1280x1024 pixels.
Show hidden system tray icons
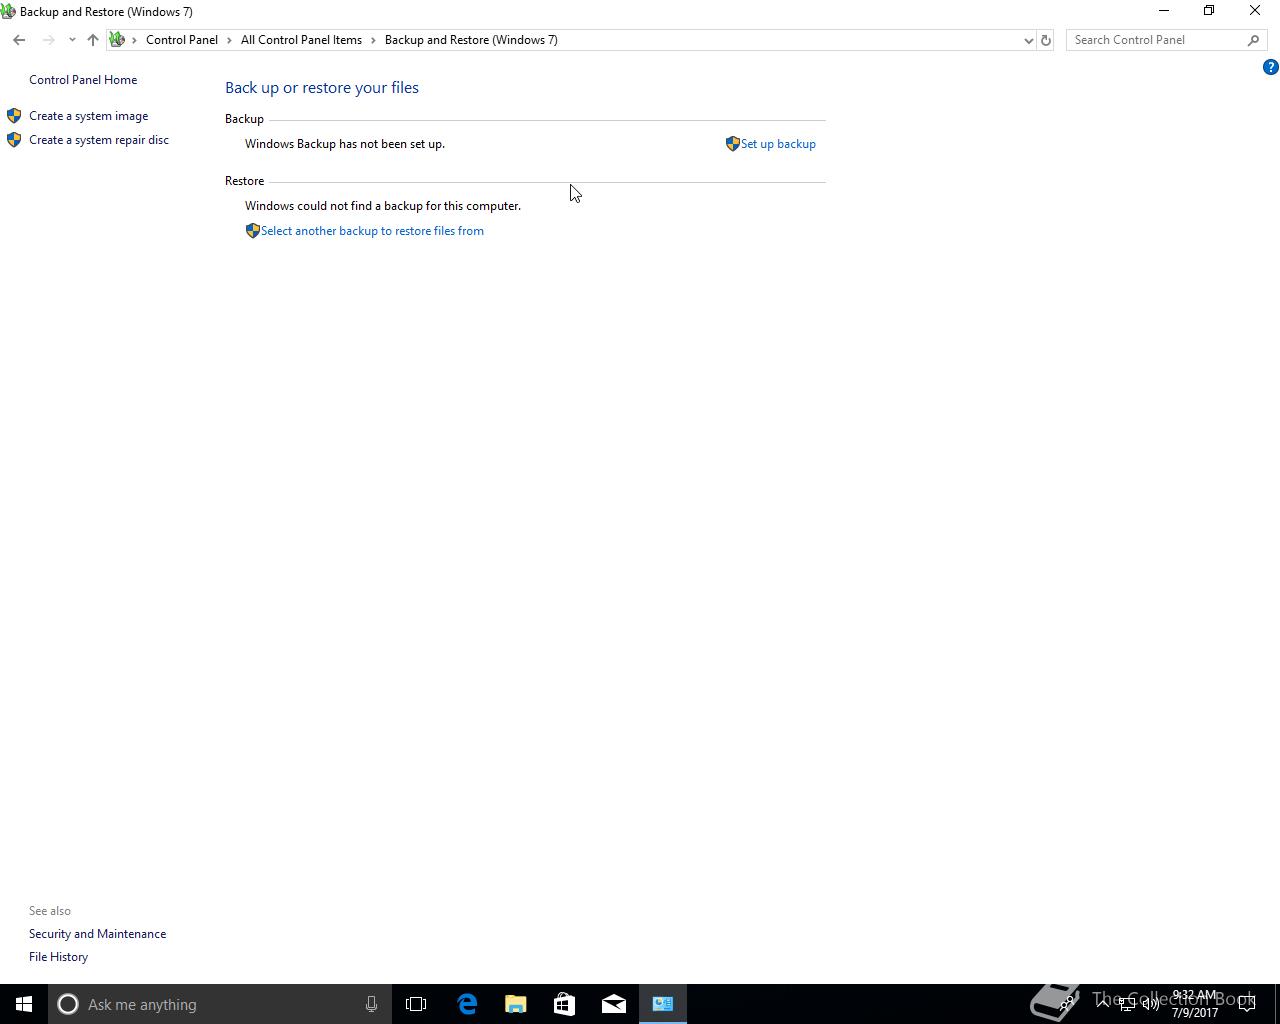click(1102, 1004)
